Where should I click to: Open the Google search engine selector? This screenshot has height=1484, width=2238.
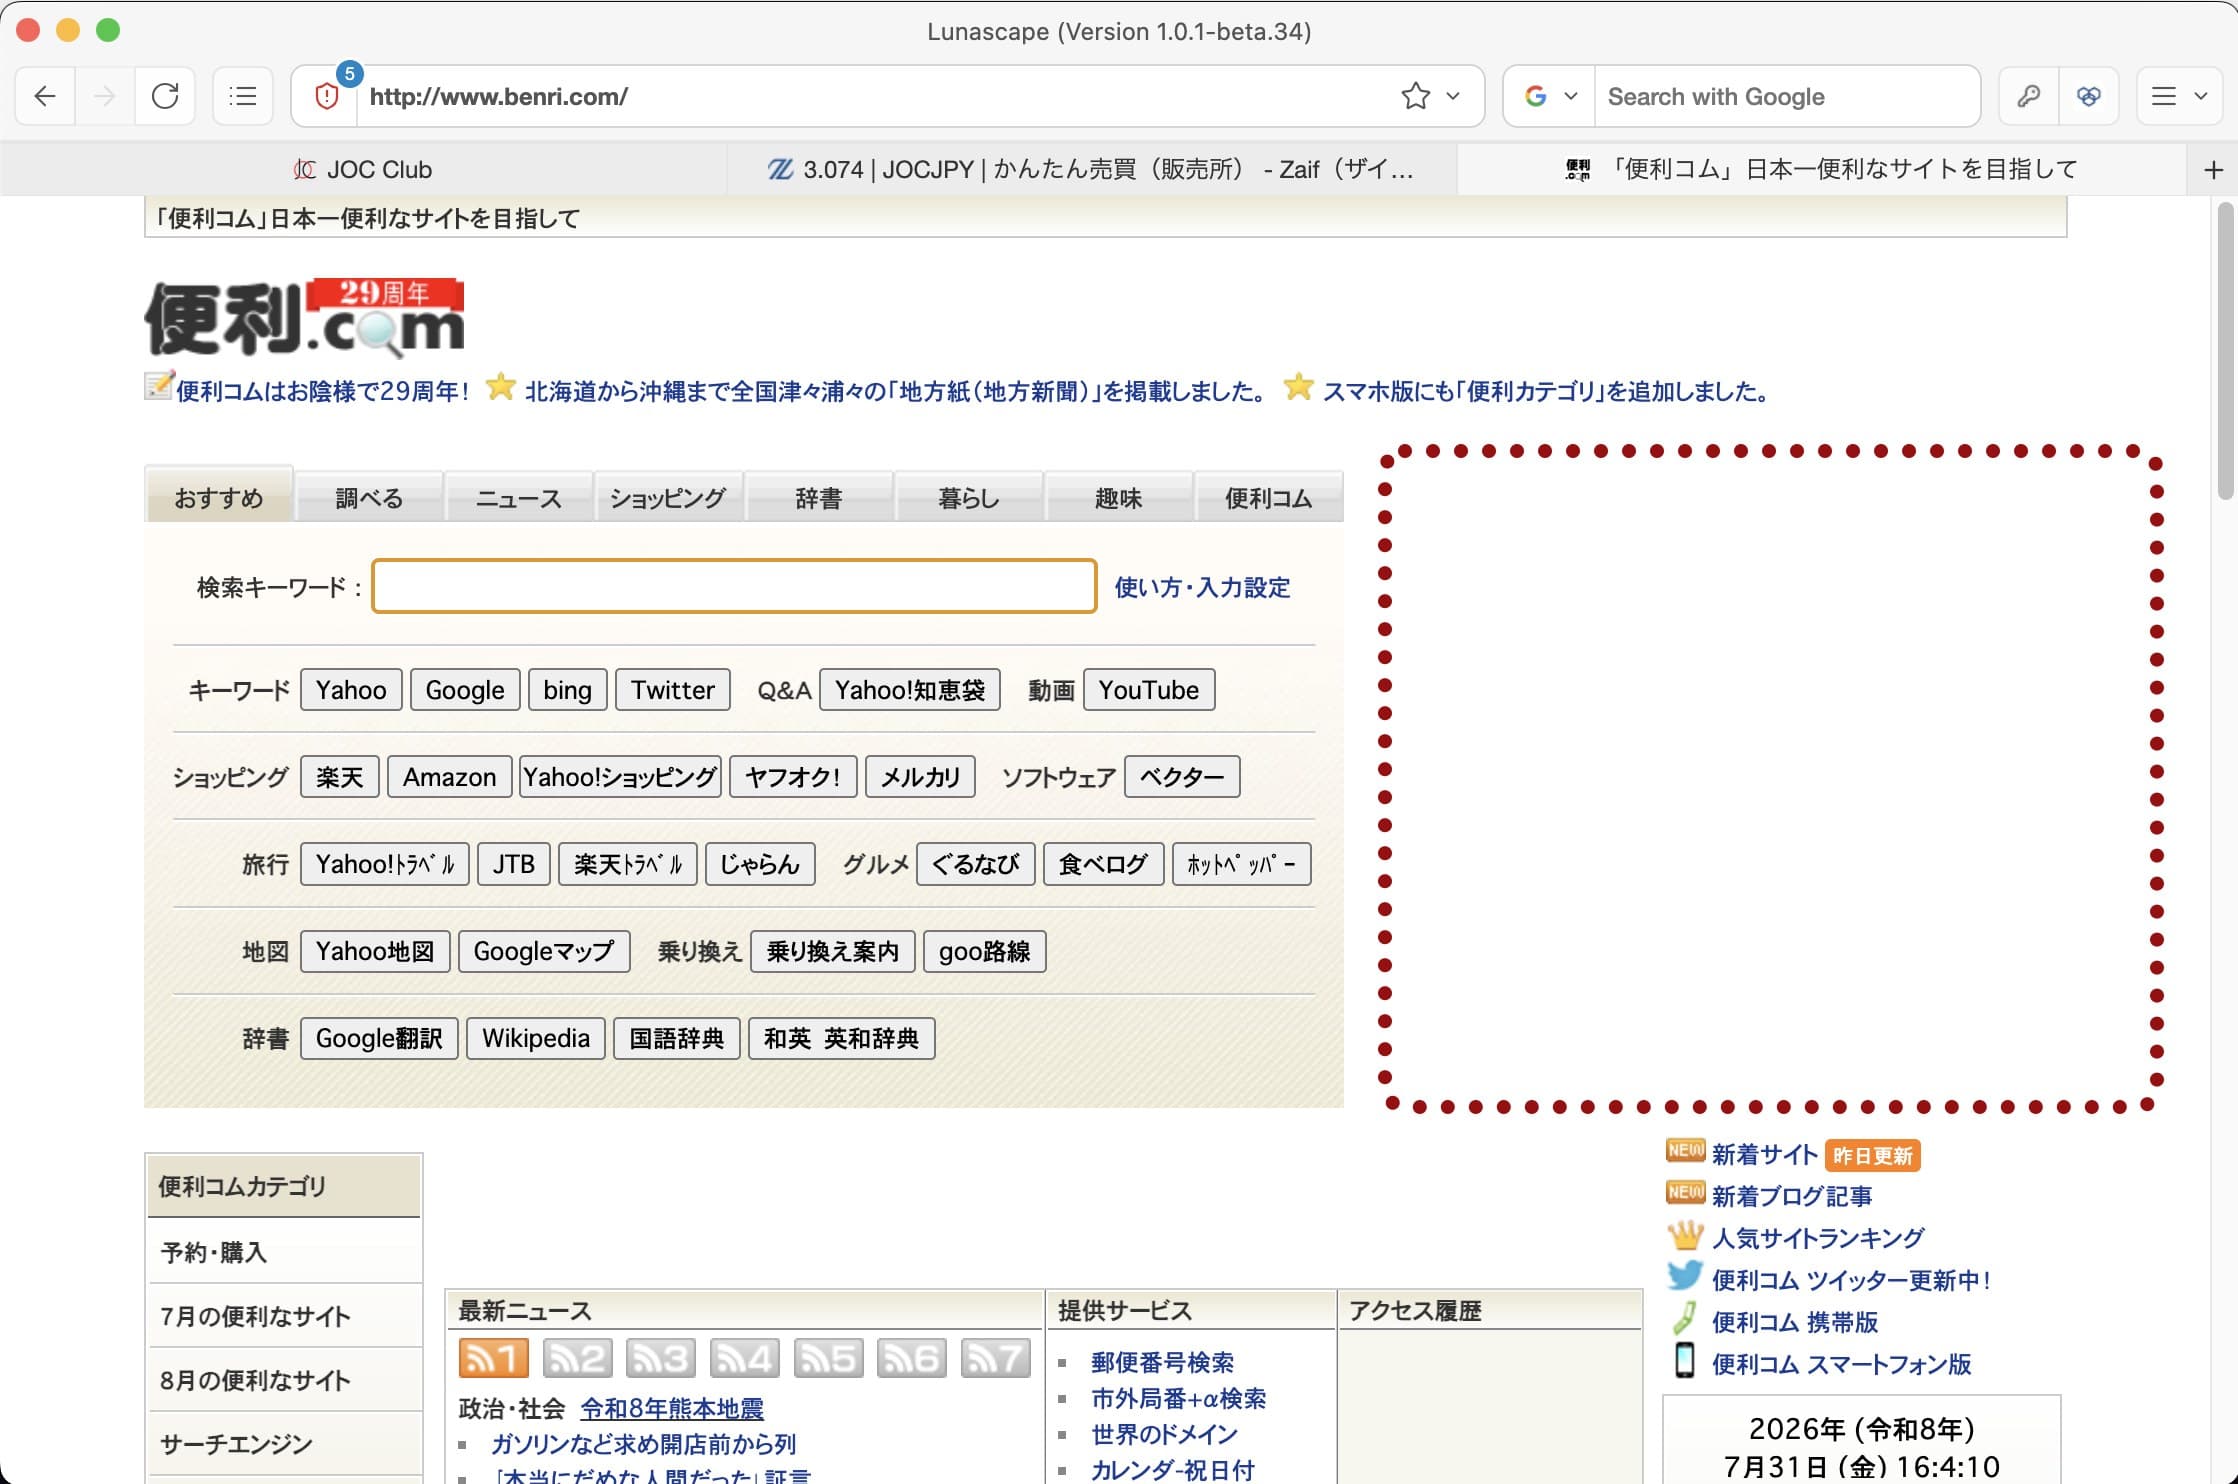pyautogui.click(x=1550, y=96)
